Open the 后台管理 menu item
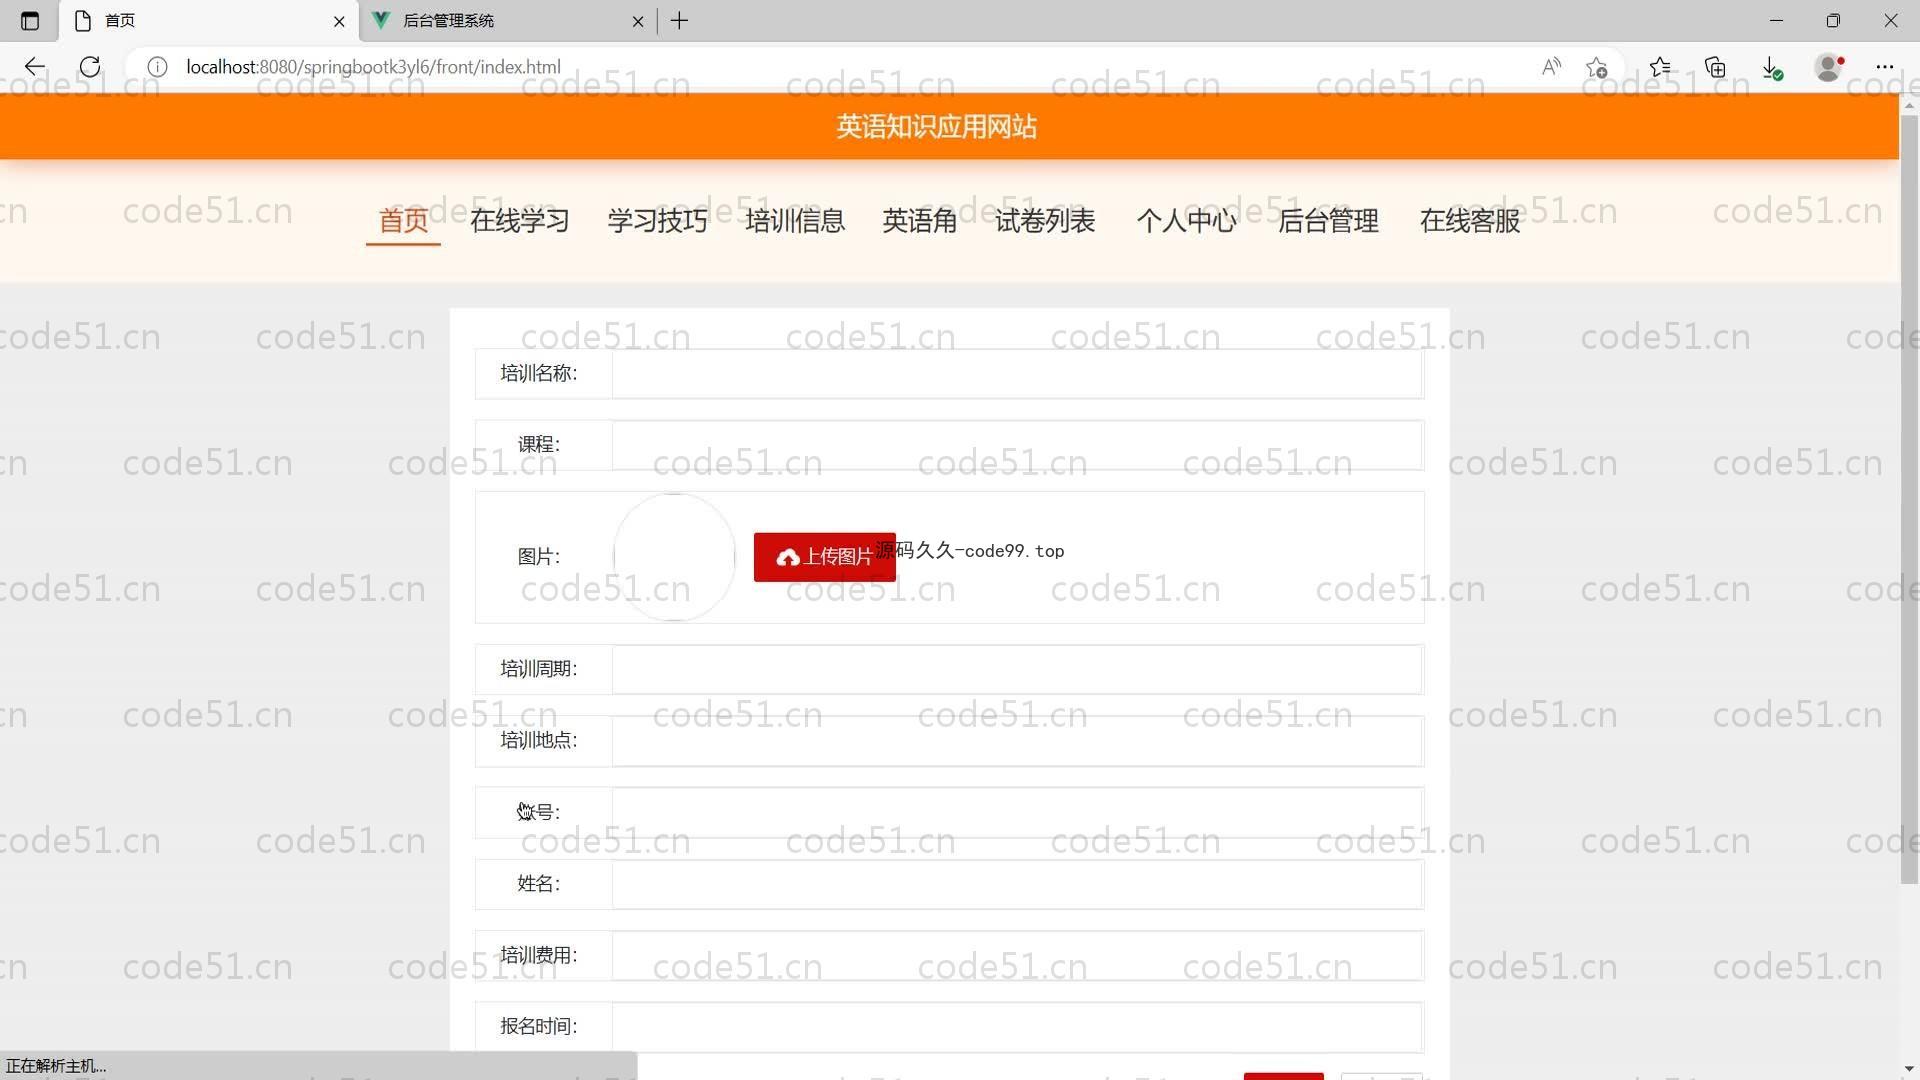This screenshot has width=1920, height=1080. (1329, 220)
